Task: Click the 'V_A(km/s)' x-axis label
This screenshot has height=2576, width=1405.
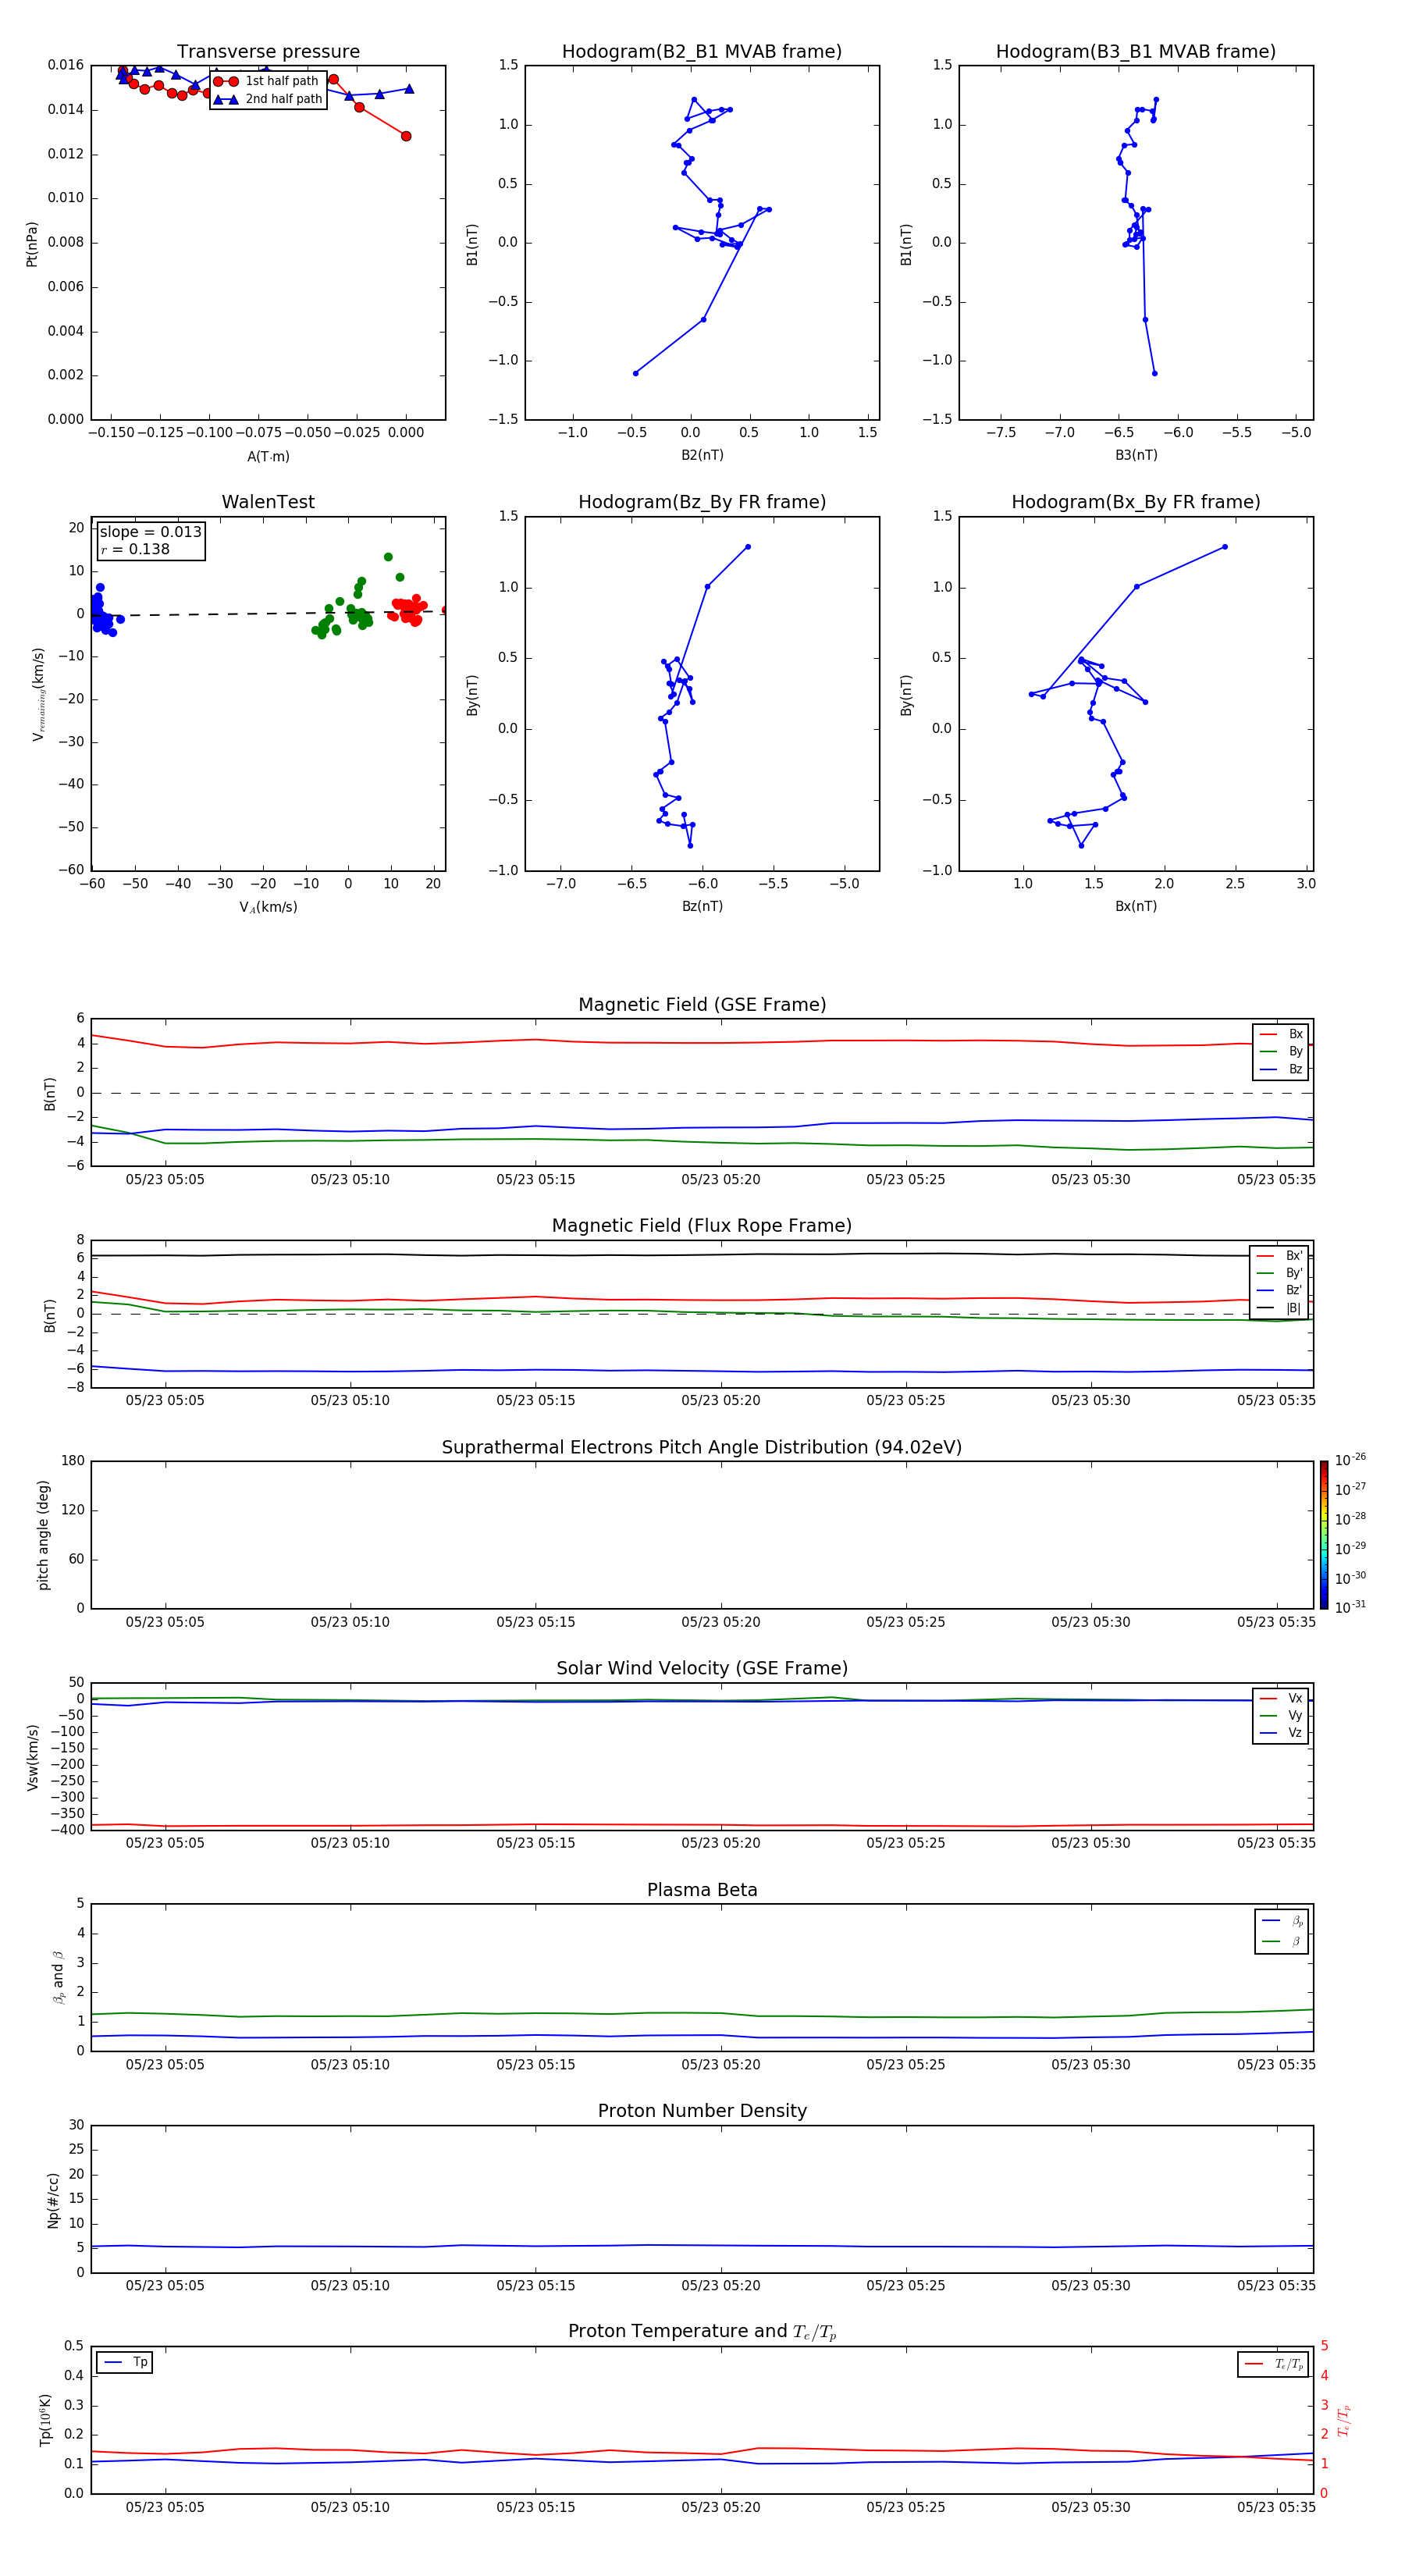Action: 268,908
